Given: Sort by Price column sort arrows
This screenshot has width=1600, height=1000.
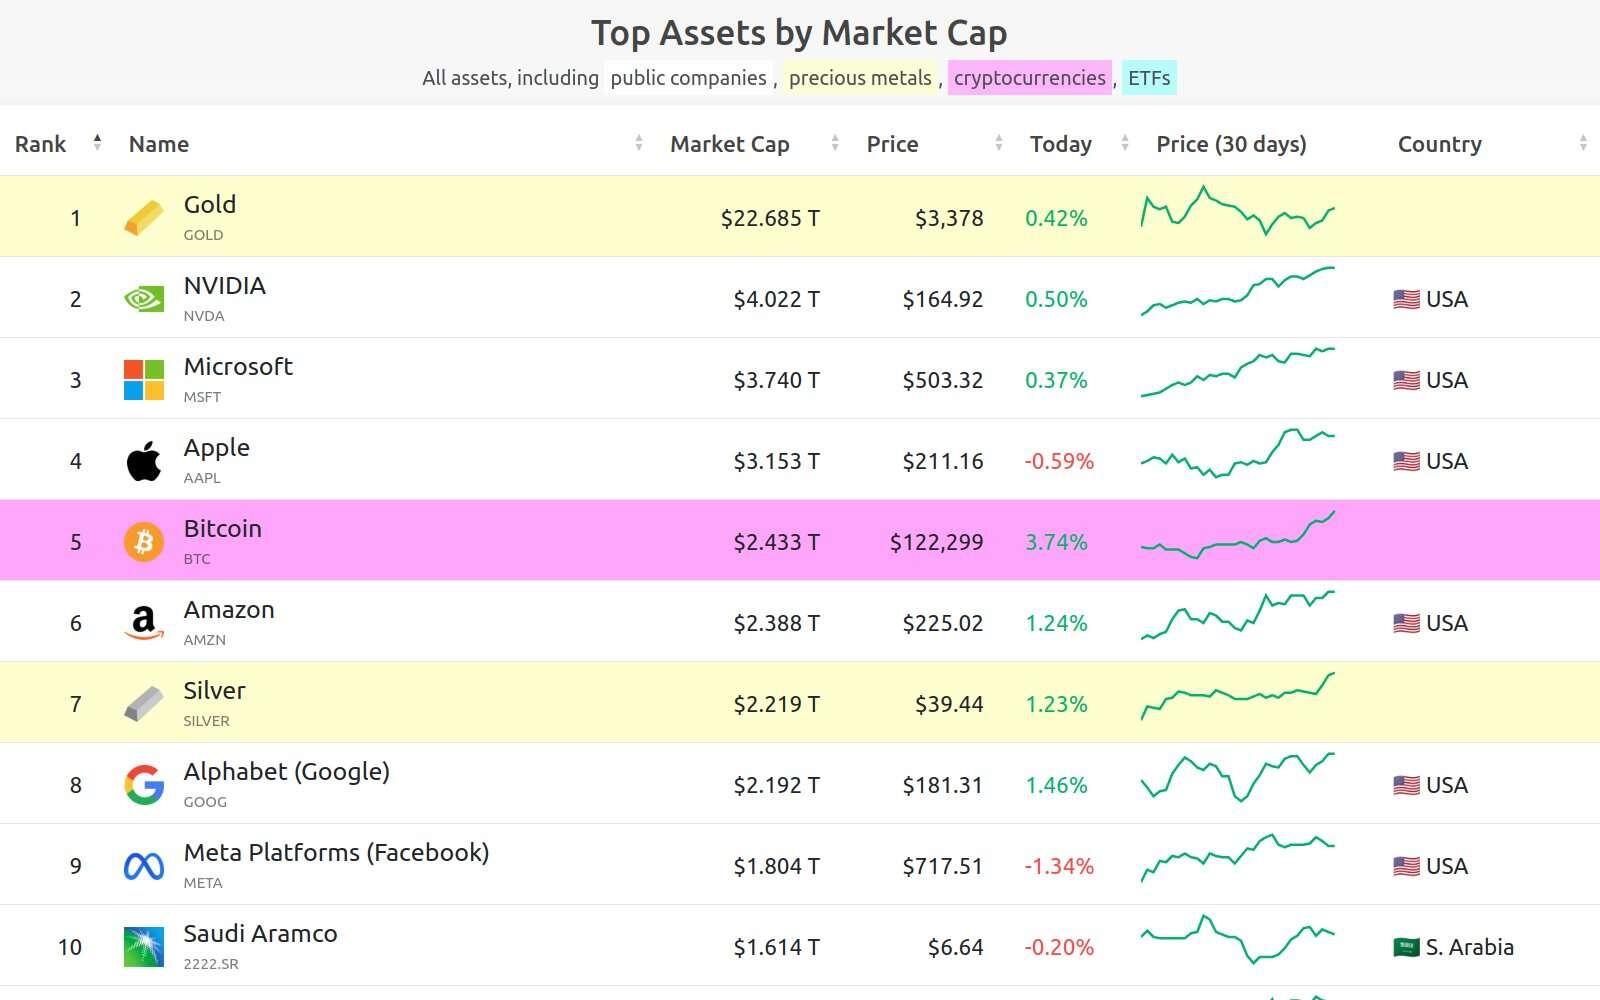Looking at the screenshot, I should coord(999,143).
